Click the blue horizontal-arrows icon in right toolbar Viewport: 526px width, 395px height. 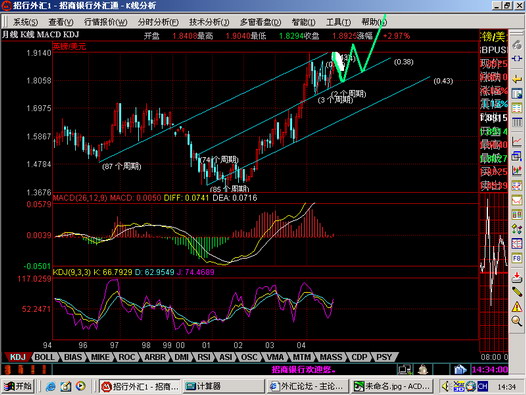[x=517, y=58]
